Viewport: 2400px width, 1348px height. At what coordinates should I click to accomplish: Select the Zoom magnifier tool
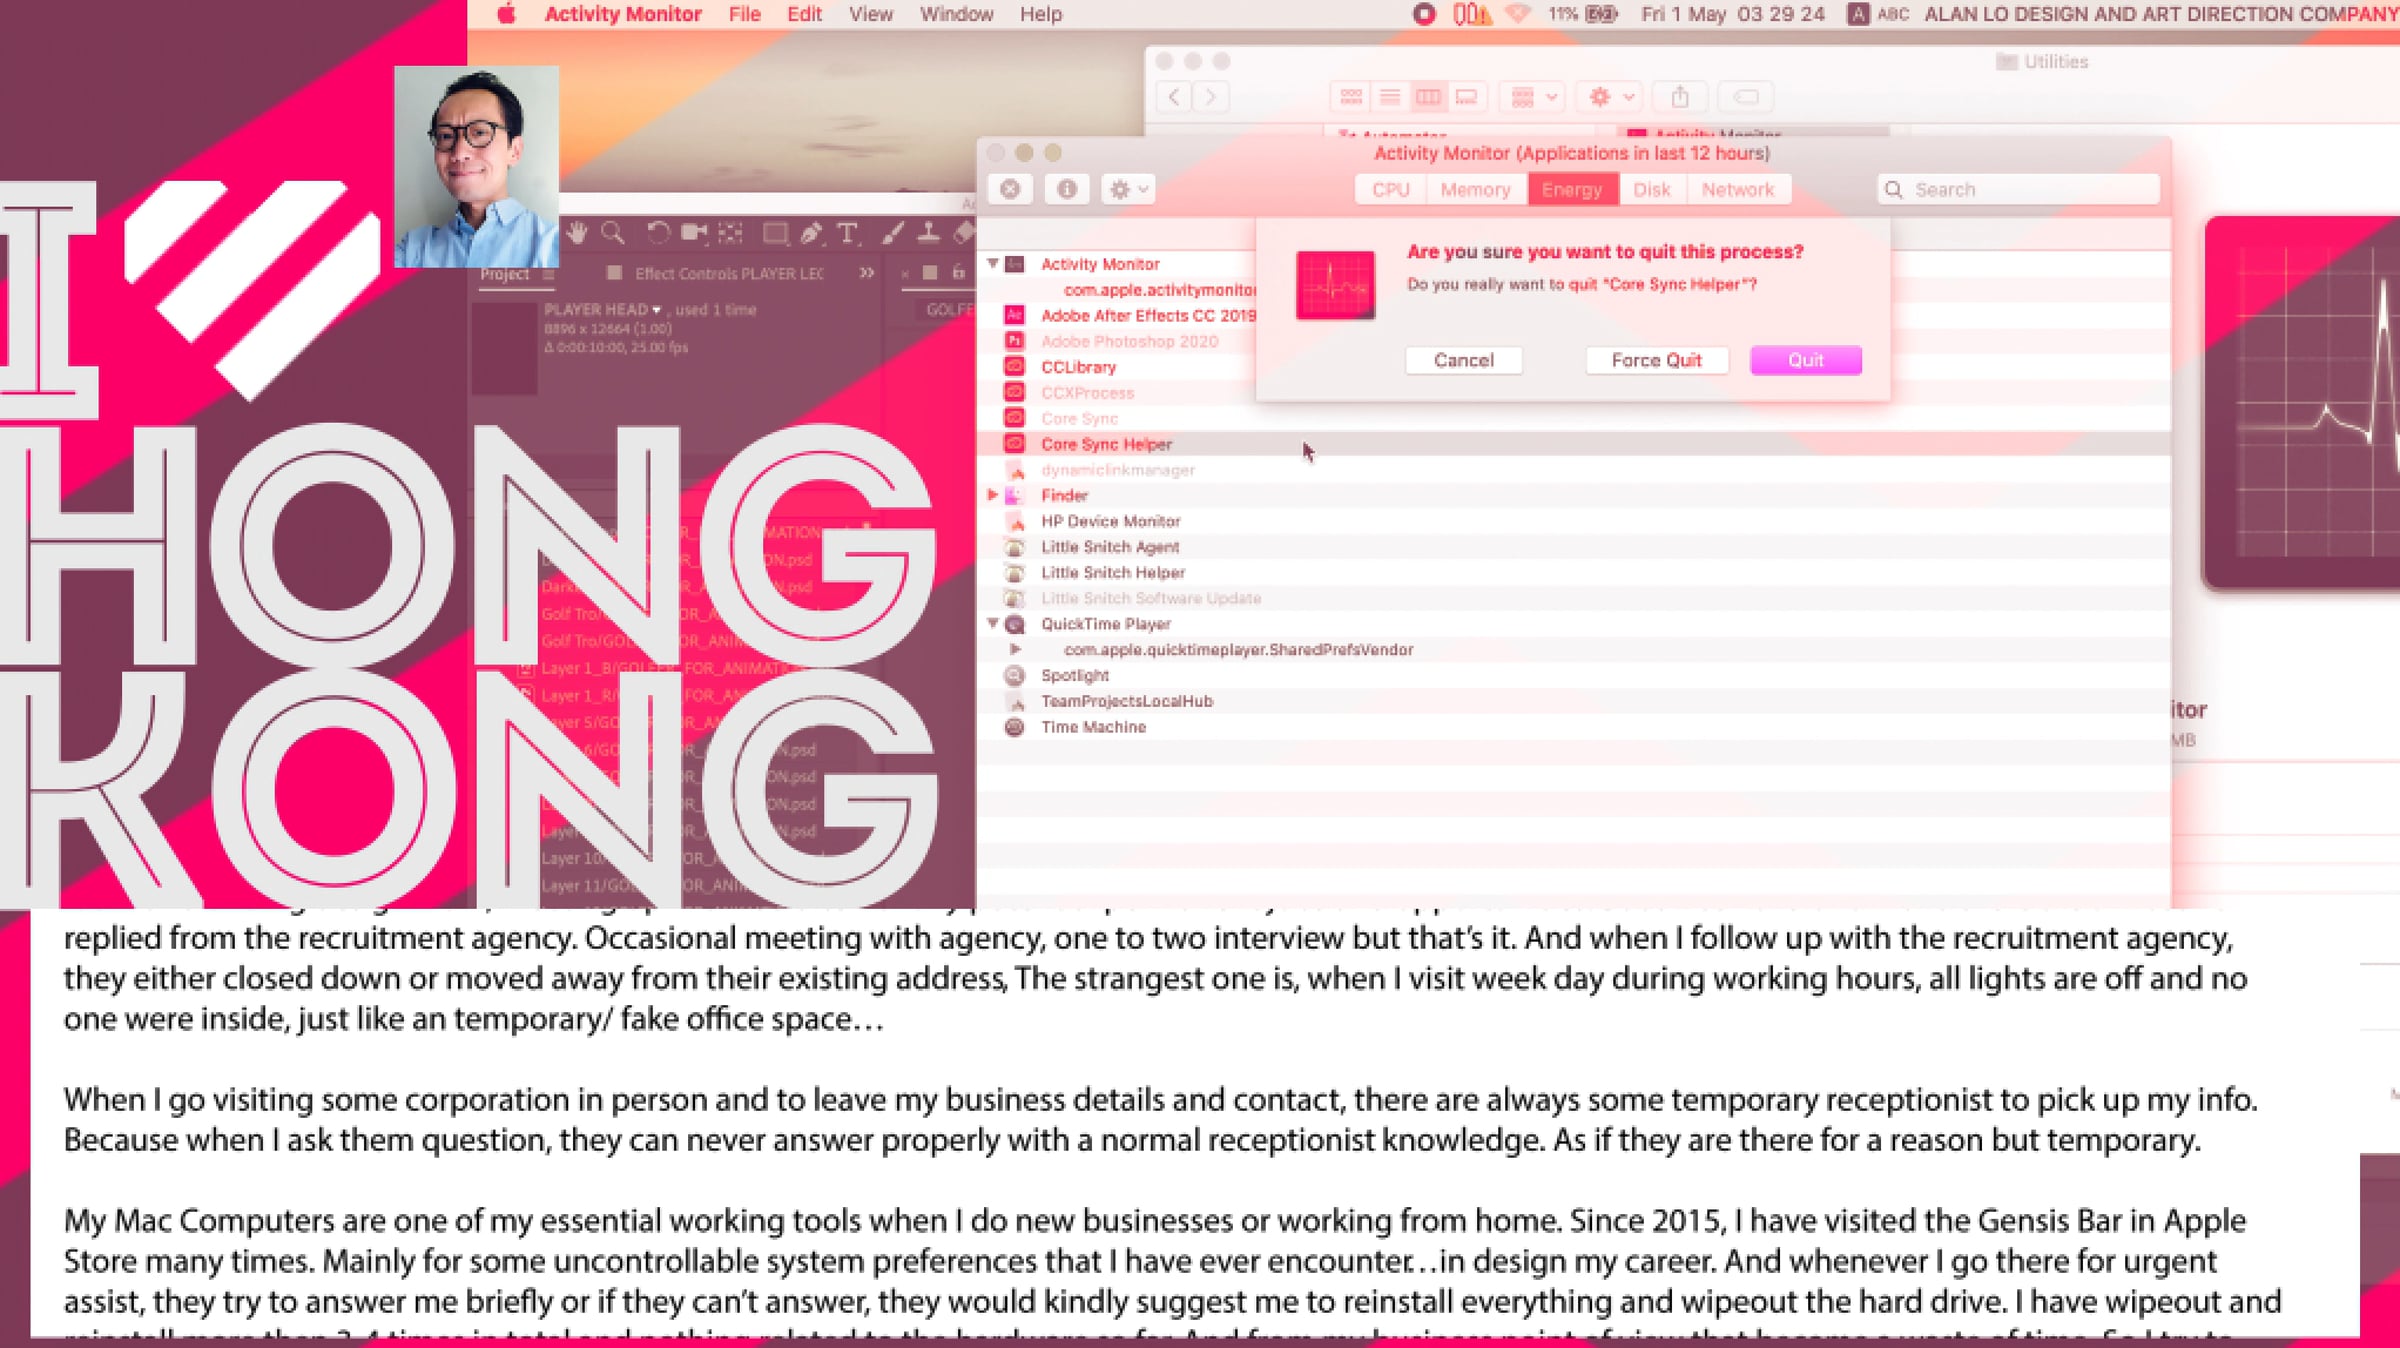(613, 233)
